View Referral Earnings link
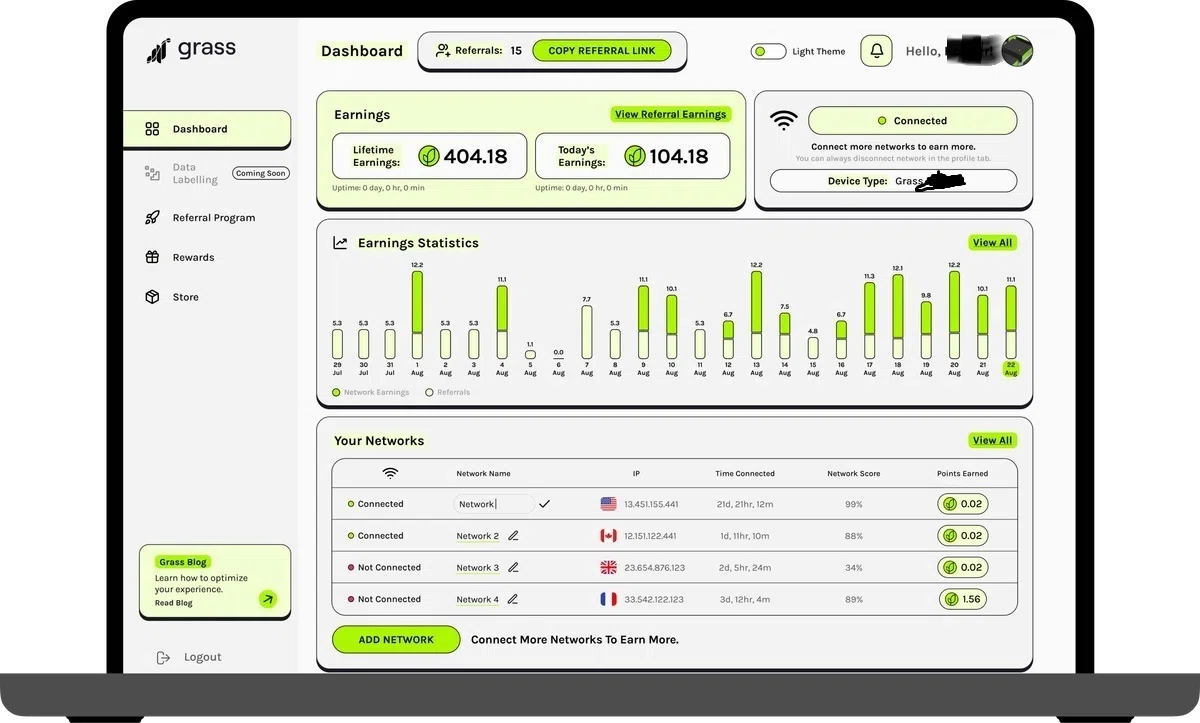 click(x=670, y=115)
